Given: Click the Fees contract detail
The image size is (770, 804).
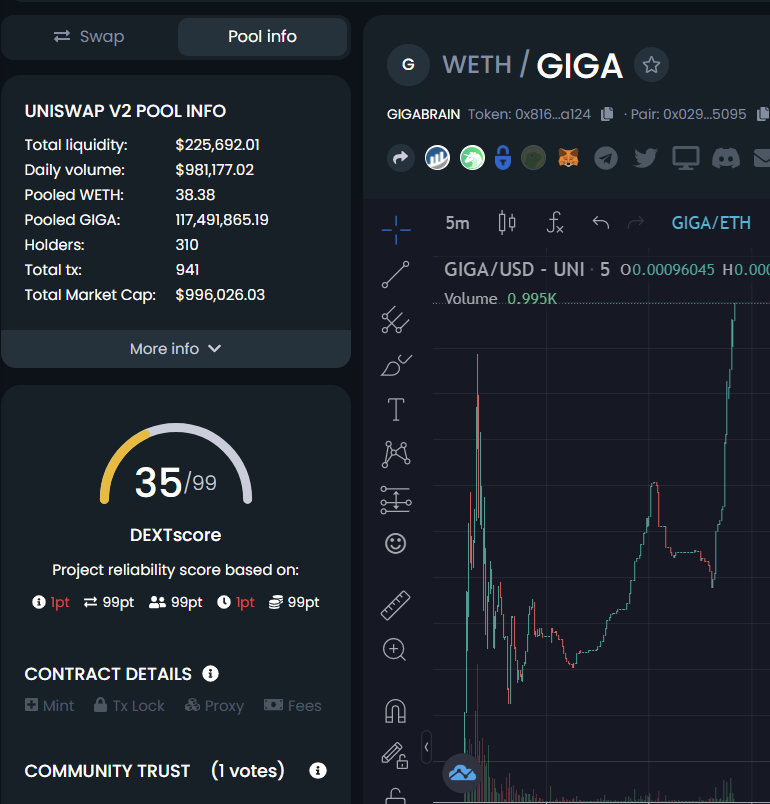Looking at the screenshot, I should click(x=293, y=706).
